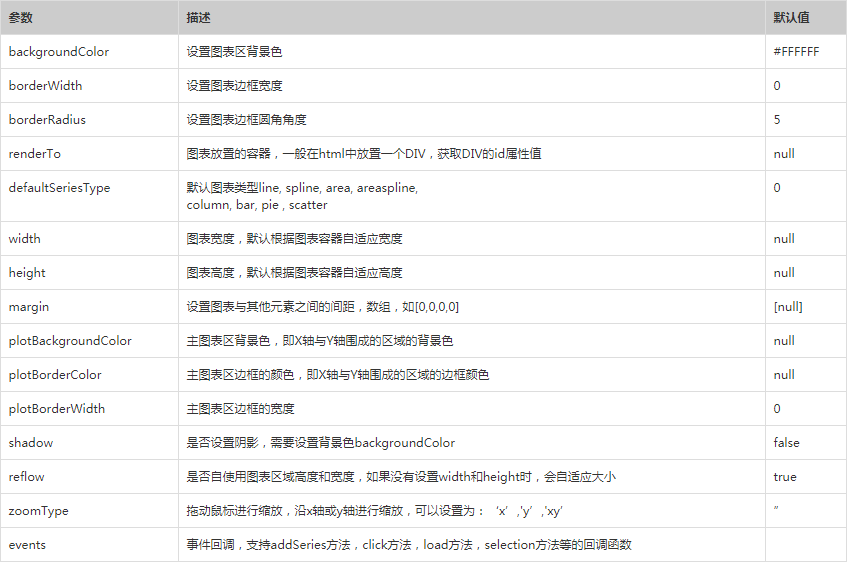Click the null default for plotBackgroundColor

point(784,341)
